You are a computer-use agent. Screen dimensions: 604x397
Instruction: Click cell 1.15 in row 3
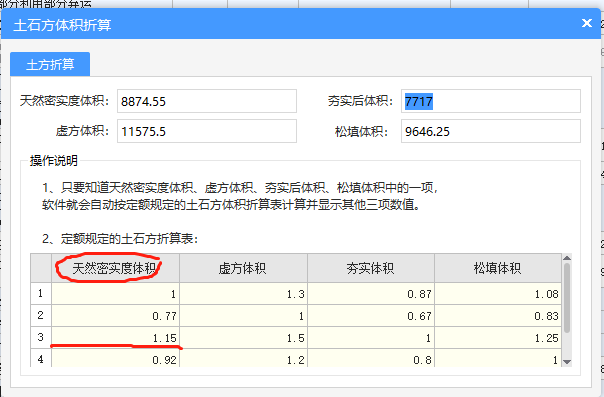click(x=115, y=338)
